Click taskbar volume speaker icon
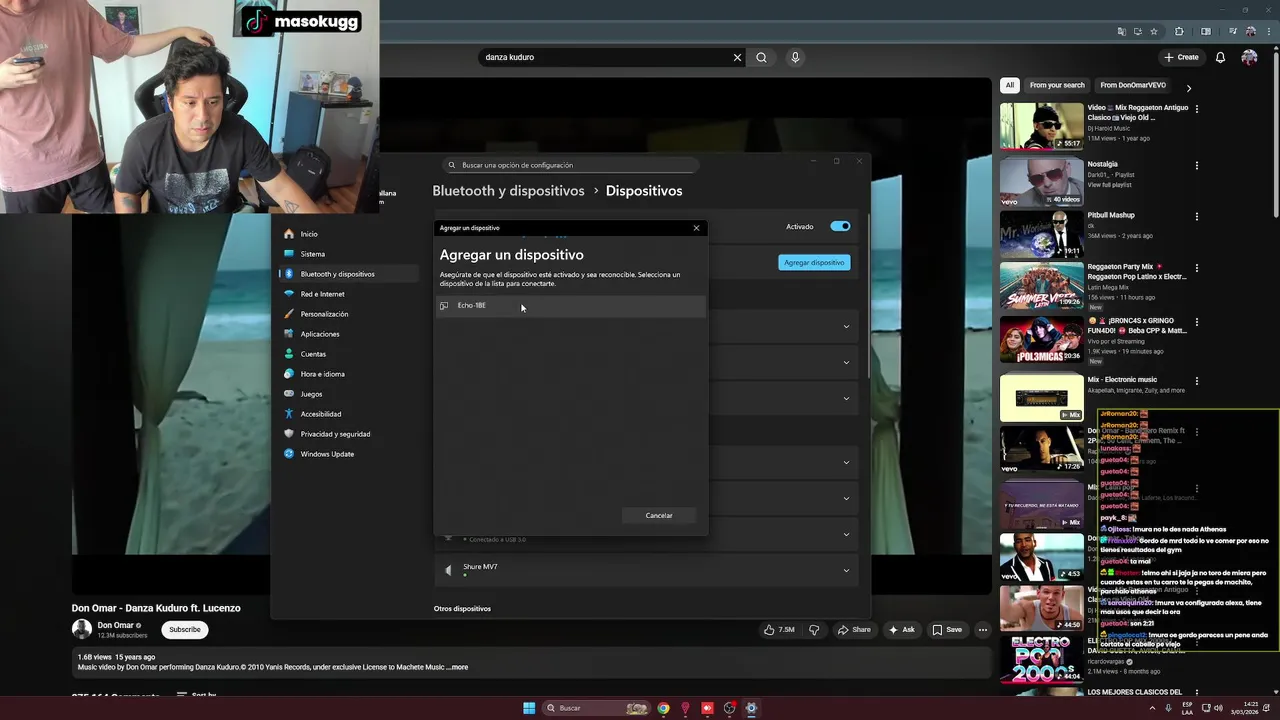 point(1216,708)
